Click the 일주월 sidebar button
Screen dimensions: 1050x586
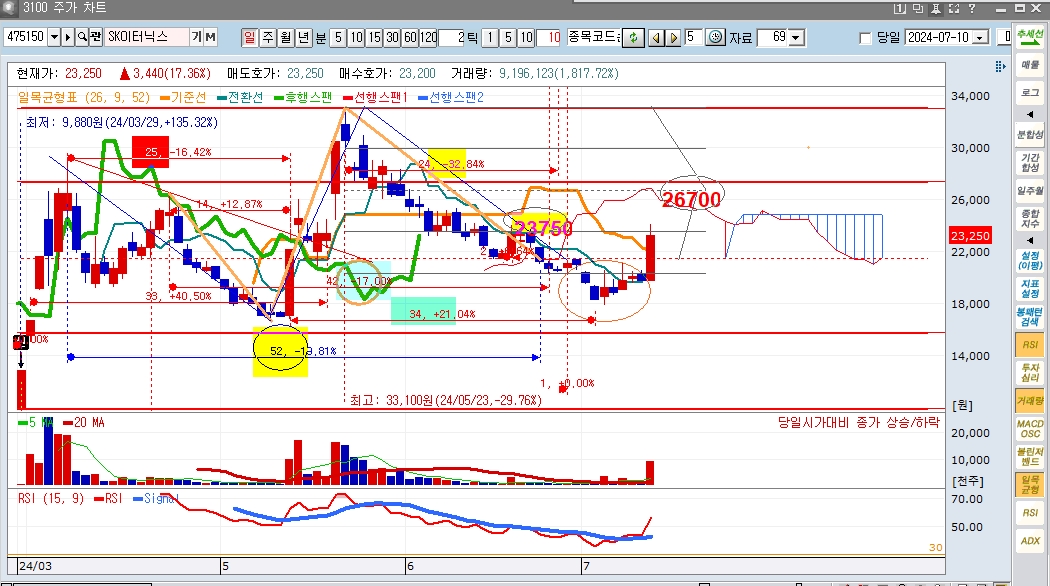coord(1030,191)
